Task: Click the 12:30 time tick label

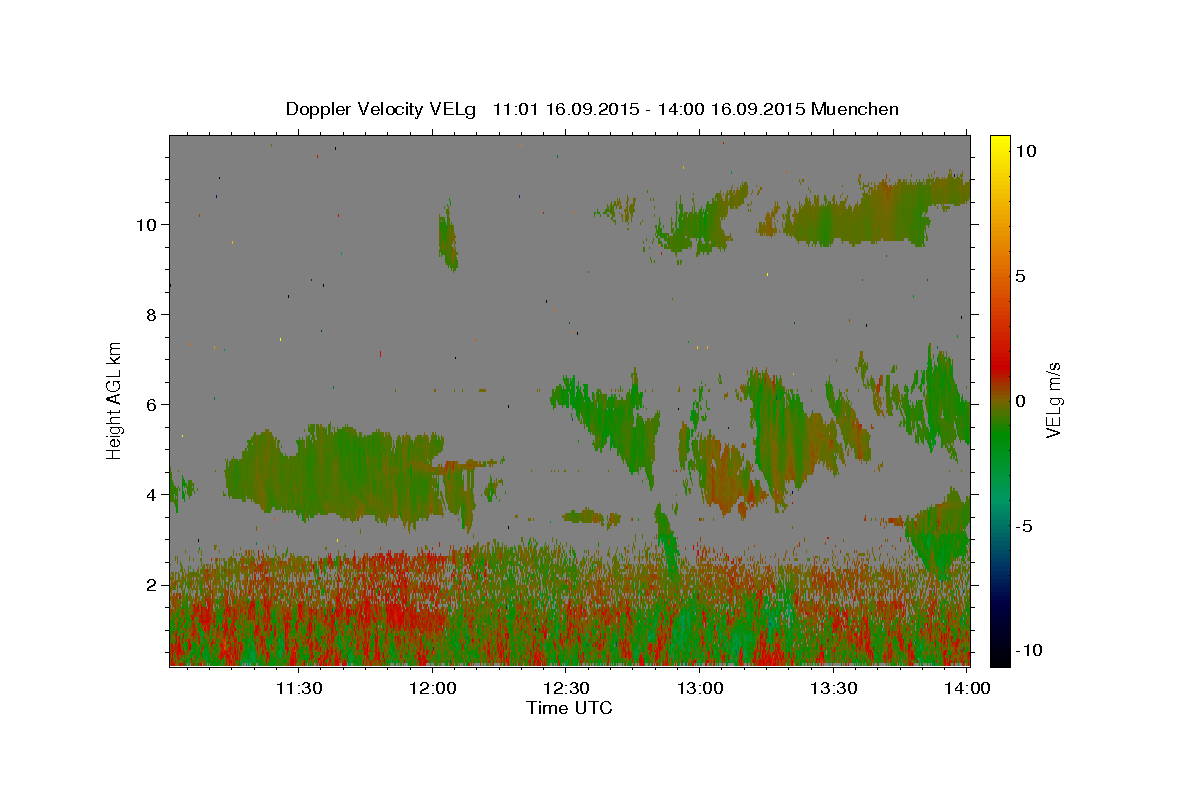Action: tap(566, 688)
